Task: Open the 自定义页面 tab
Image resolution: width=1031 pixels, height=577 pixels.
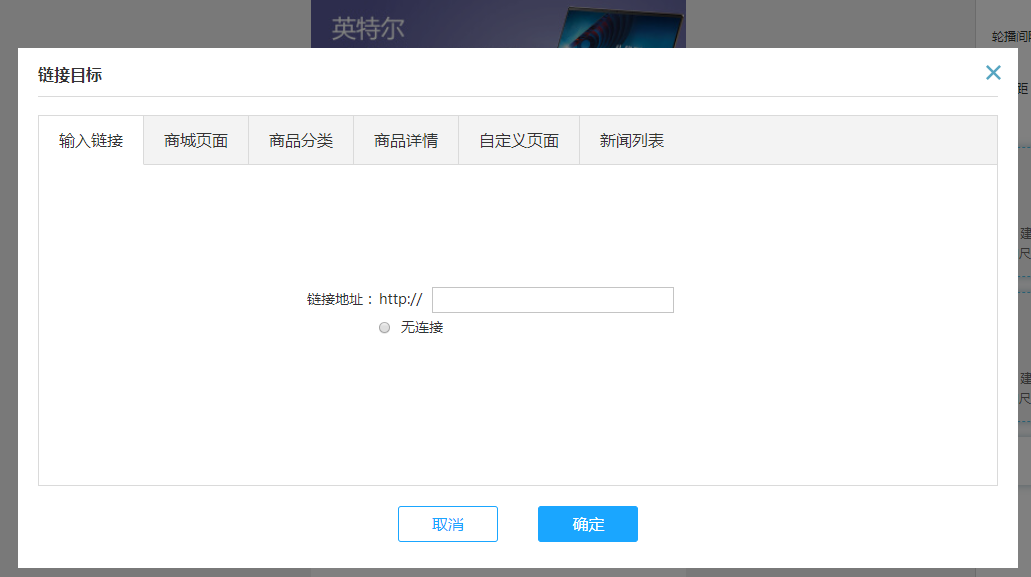Action: (x=519, y=141)
